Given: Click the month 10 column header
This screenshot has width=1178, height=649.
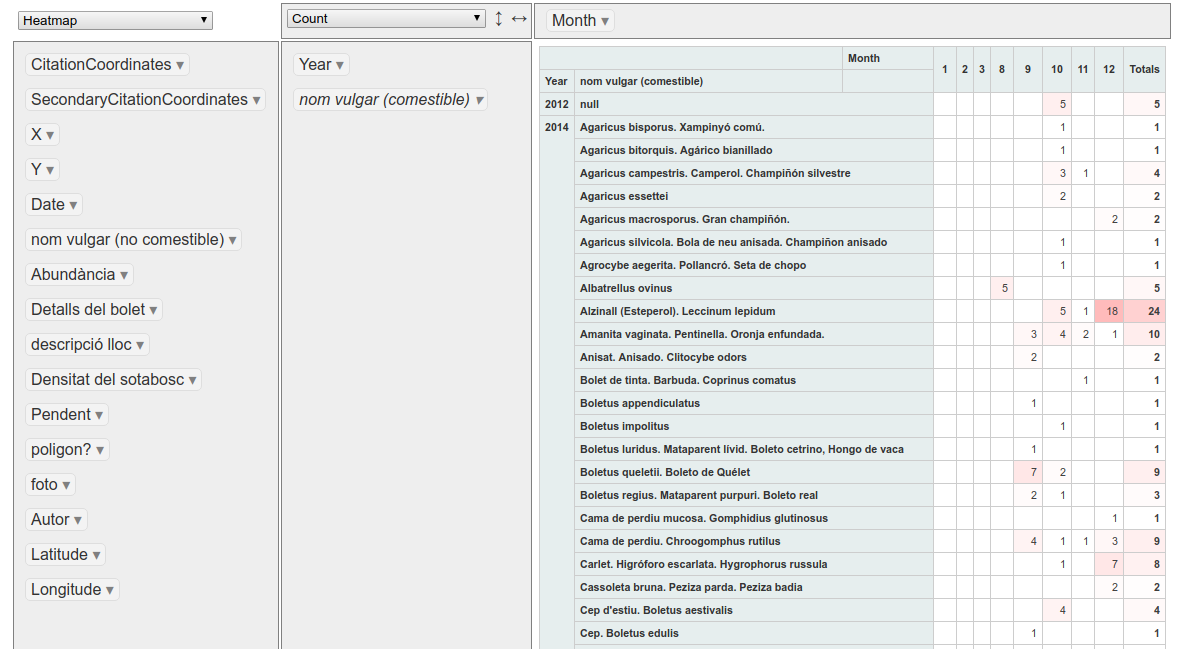Looking at the screenshot, I should pos(1056,69).
